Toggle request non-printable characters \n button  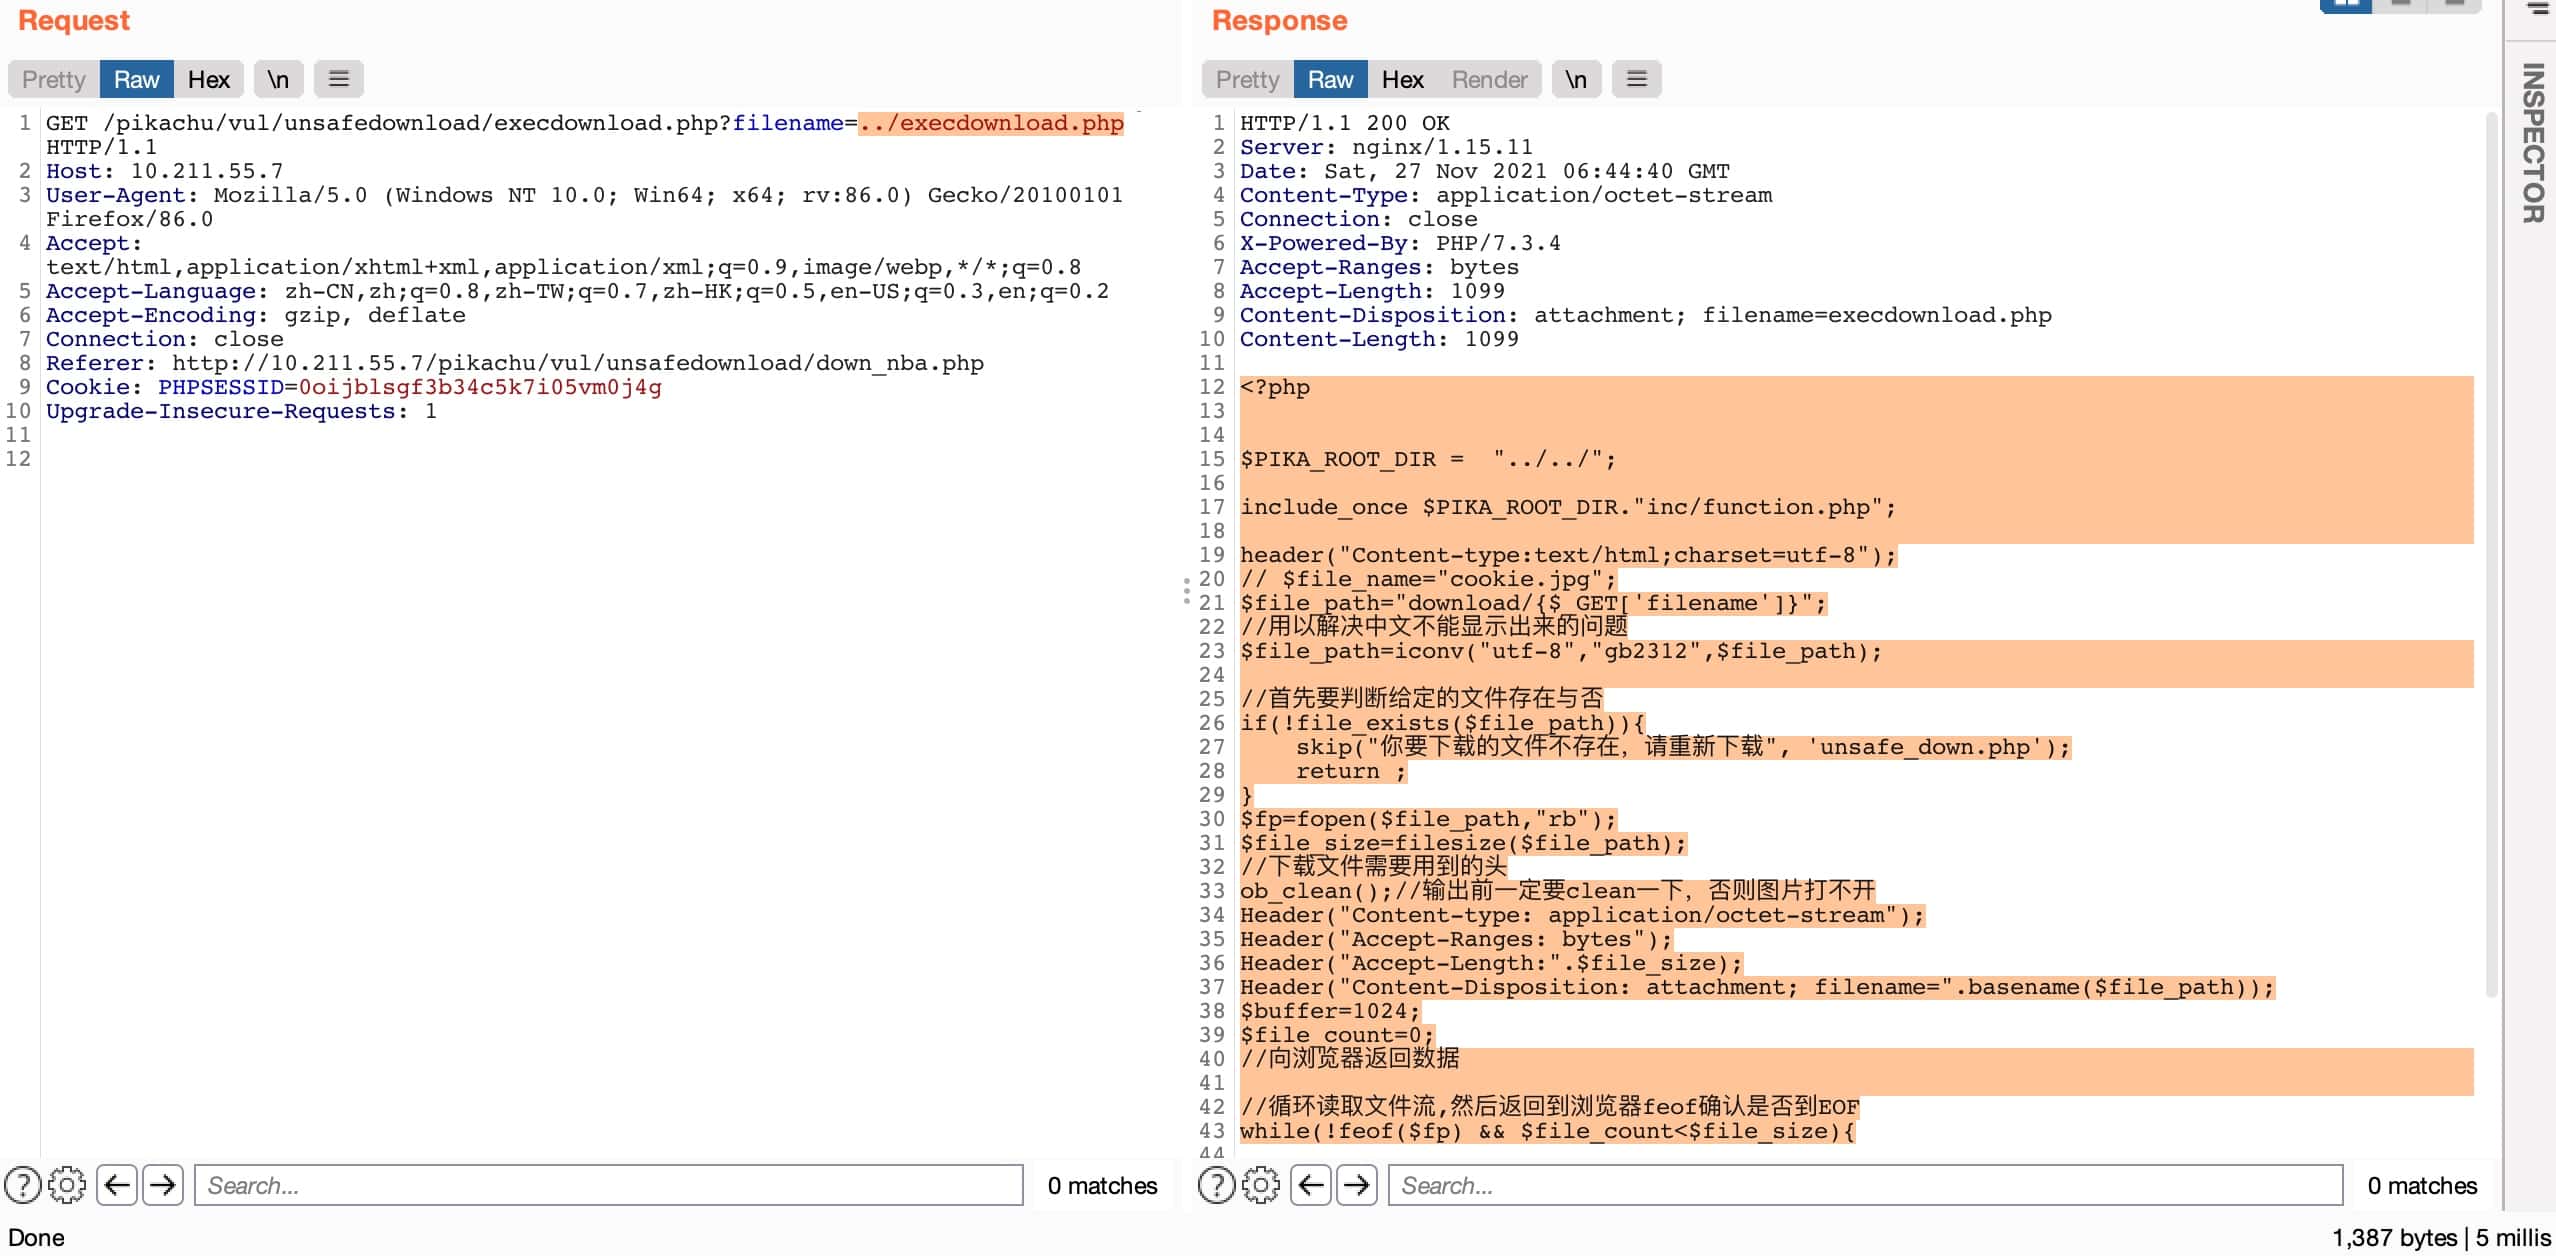(x=278, y=79)
